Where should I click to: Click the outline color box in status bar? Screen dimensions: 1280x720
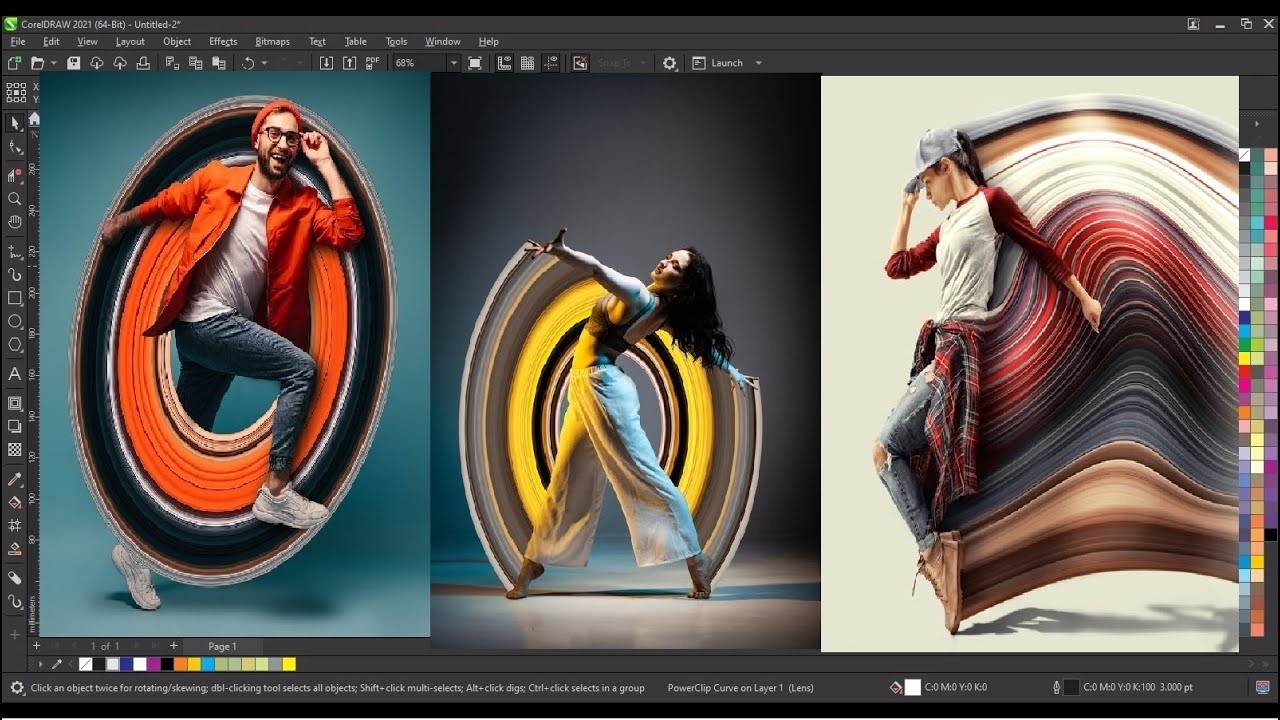point(1071,687)
